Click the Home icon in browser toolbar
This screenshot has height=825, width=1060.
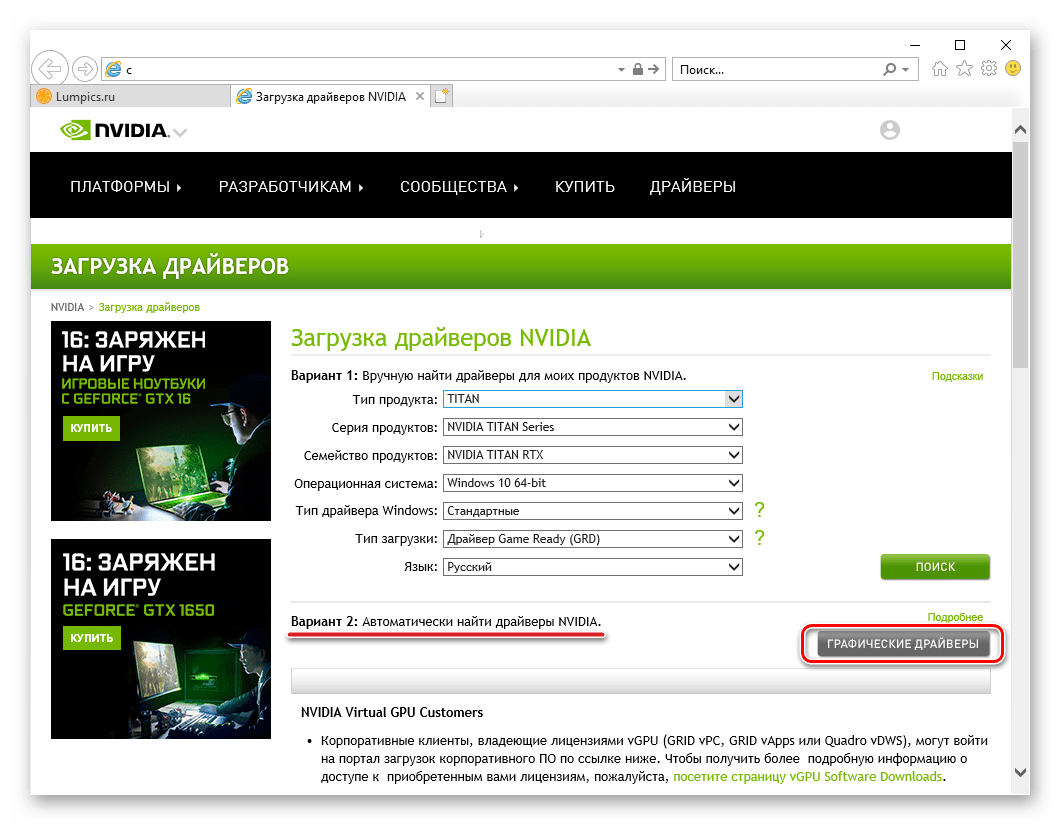pyautogui.click(x=940, y=68)
